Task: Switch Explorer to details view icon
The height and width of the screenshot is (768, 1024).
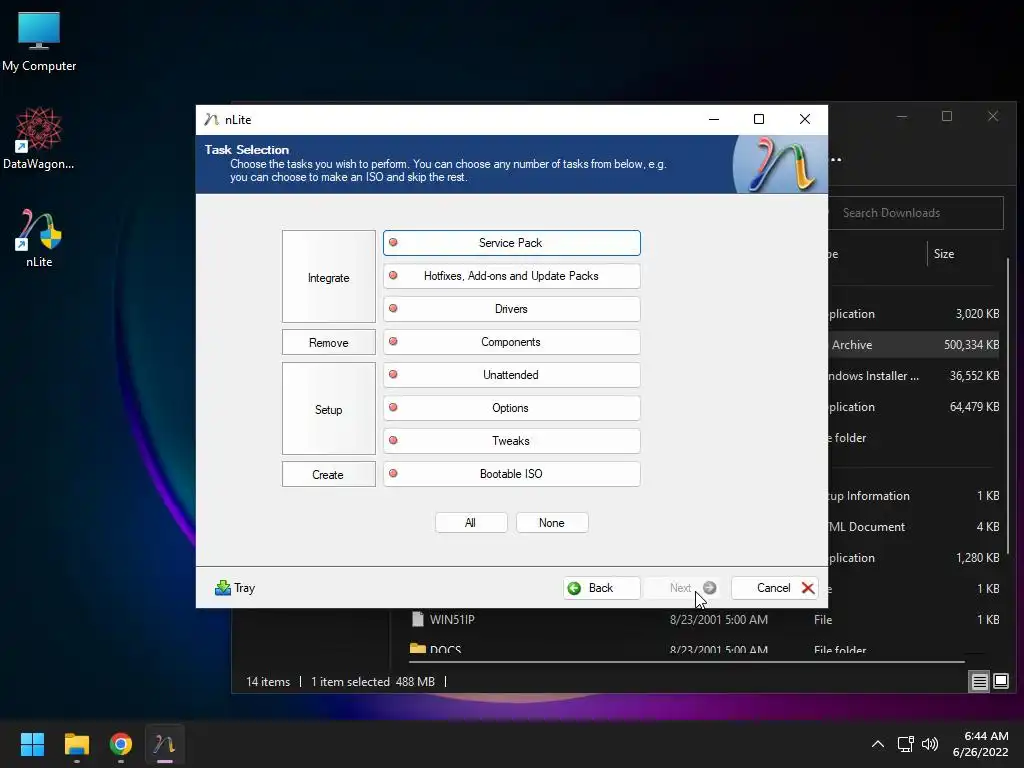Action: 980,682
